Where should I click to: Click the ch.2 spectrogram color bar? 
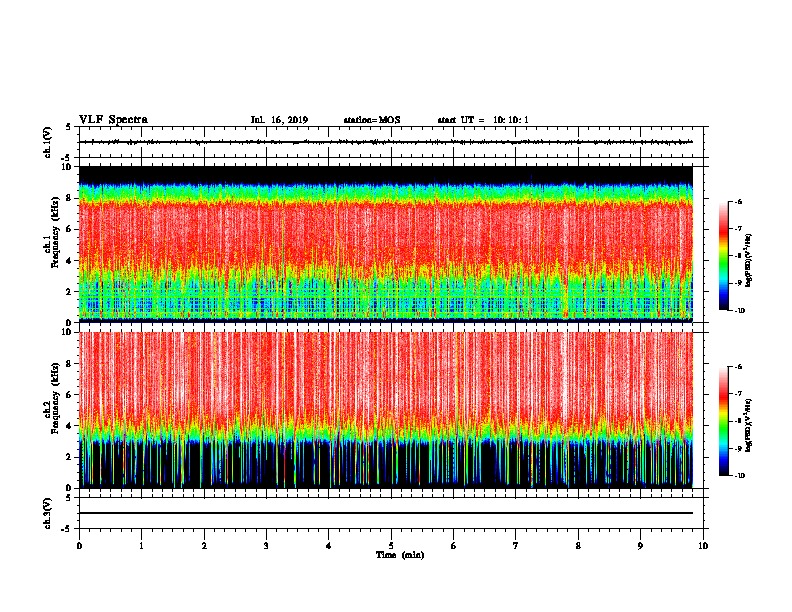pos(724,421)
